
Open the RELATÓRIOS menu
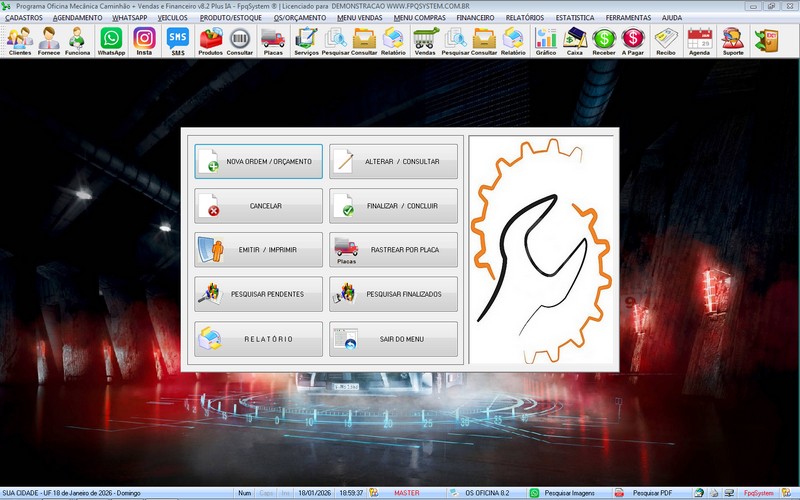524,17
